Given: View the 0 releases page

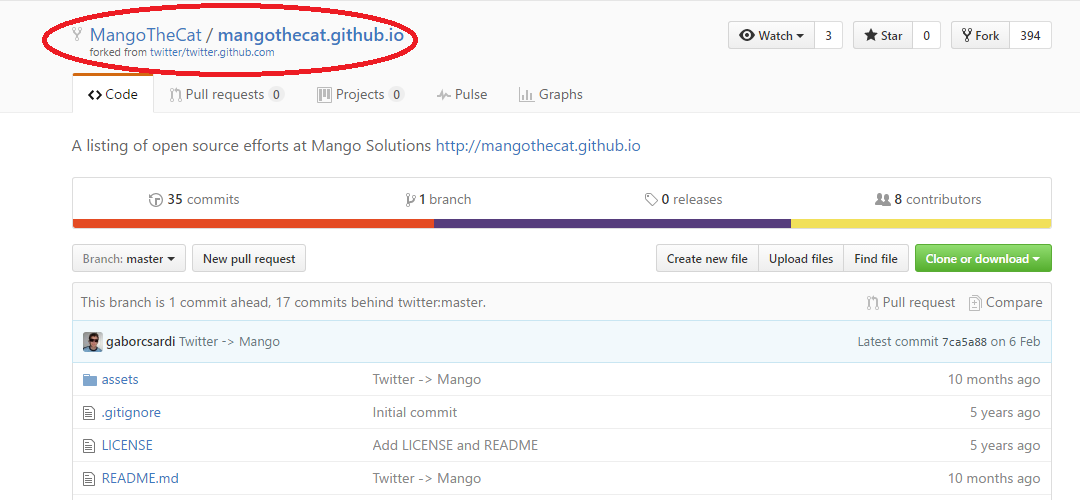Looking at the screenshot, I should [683, 200].
